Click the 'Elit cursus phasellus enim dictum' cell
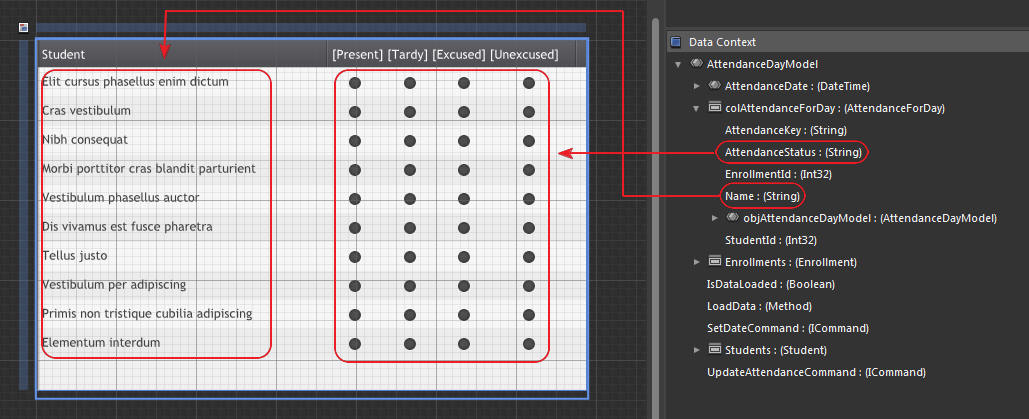 click(135, 81)
